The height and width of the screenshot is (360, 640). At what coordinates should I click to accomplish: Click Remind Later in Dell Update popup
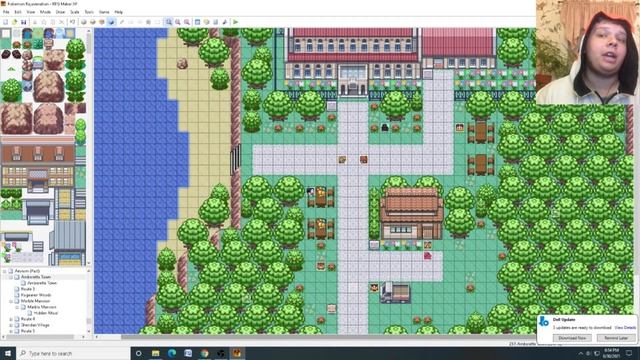[616, 338]
